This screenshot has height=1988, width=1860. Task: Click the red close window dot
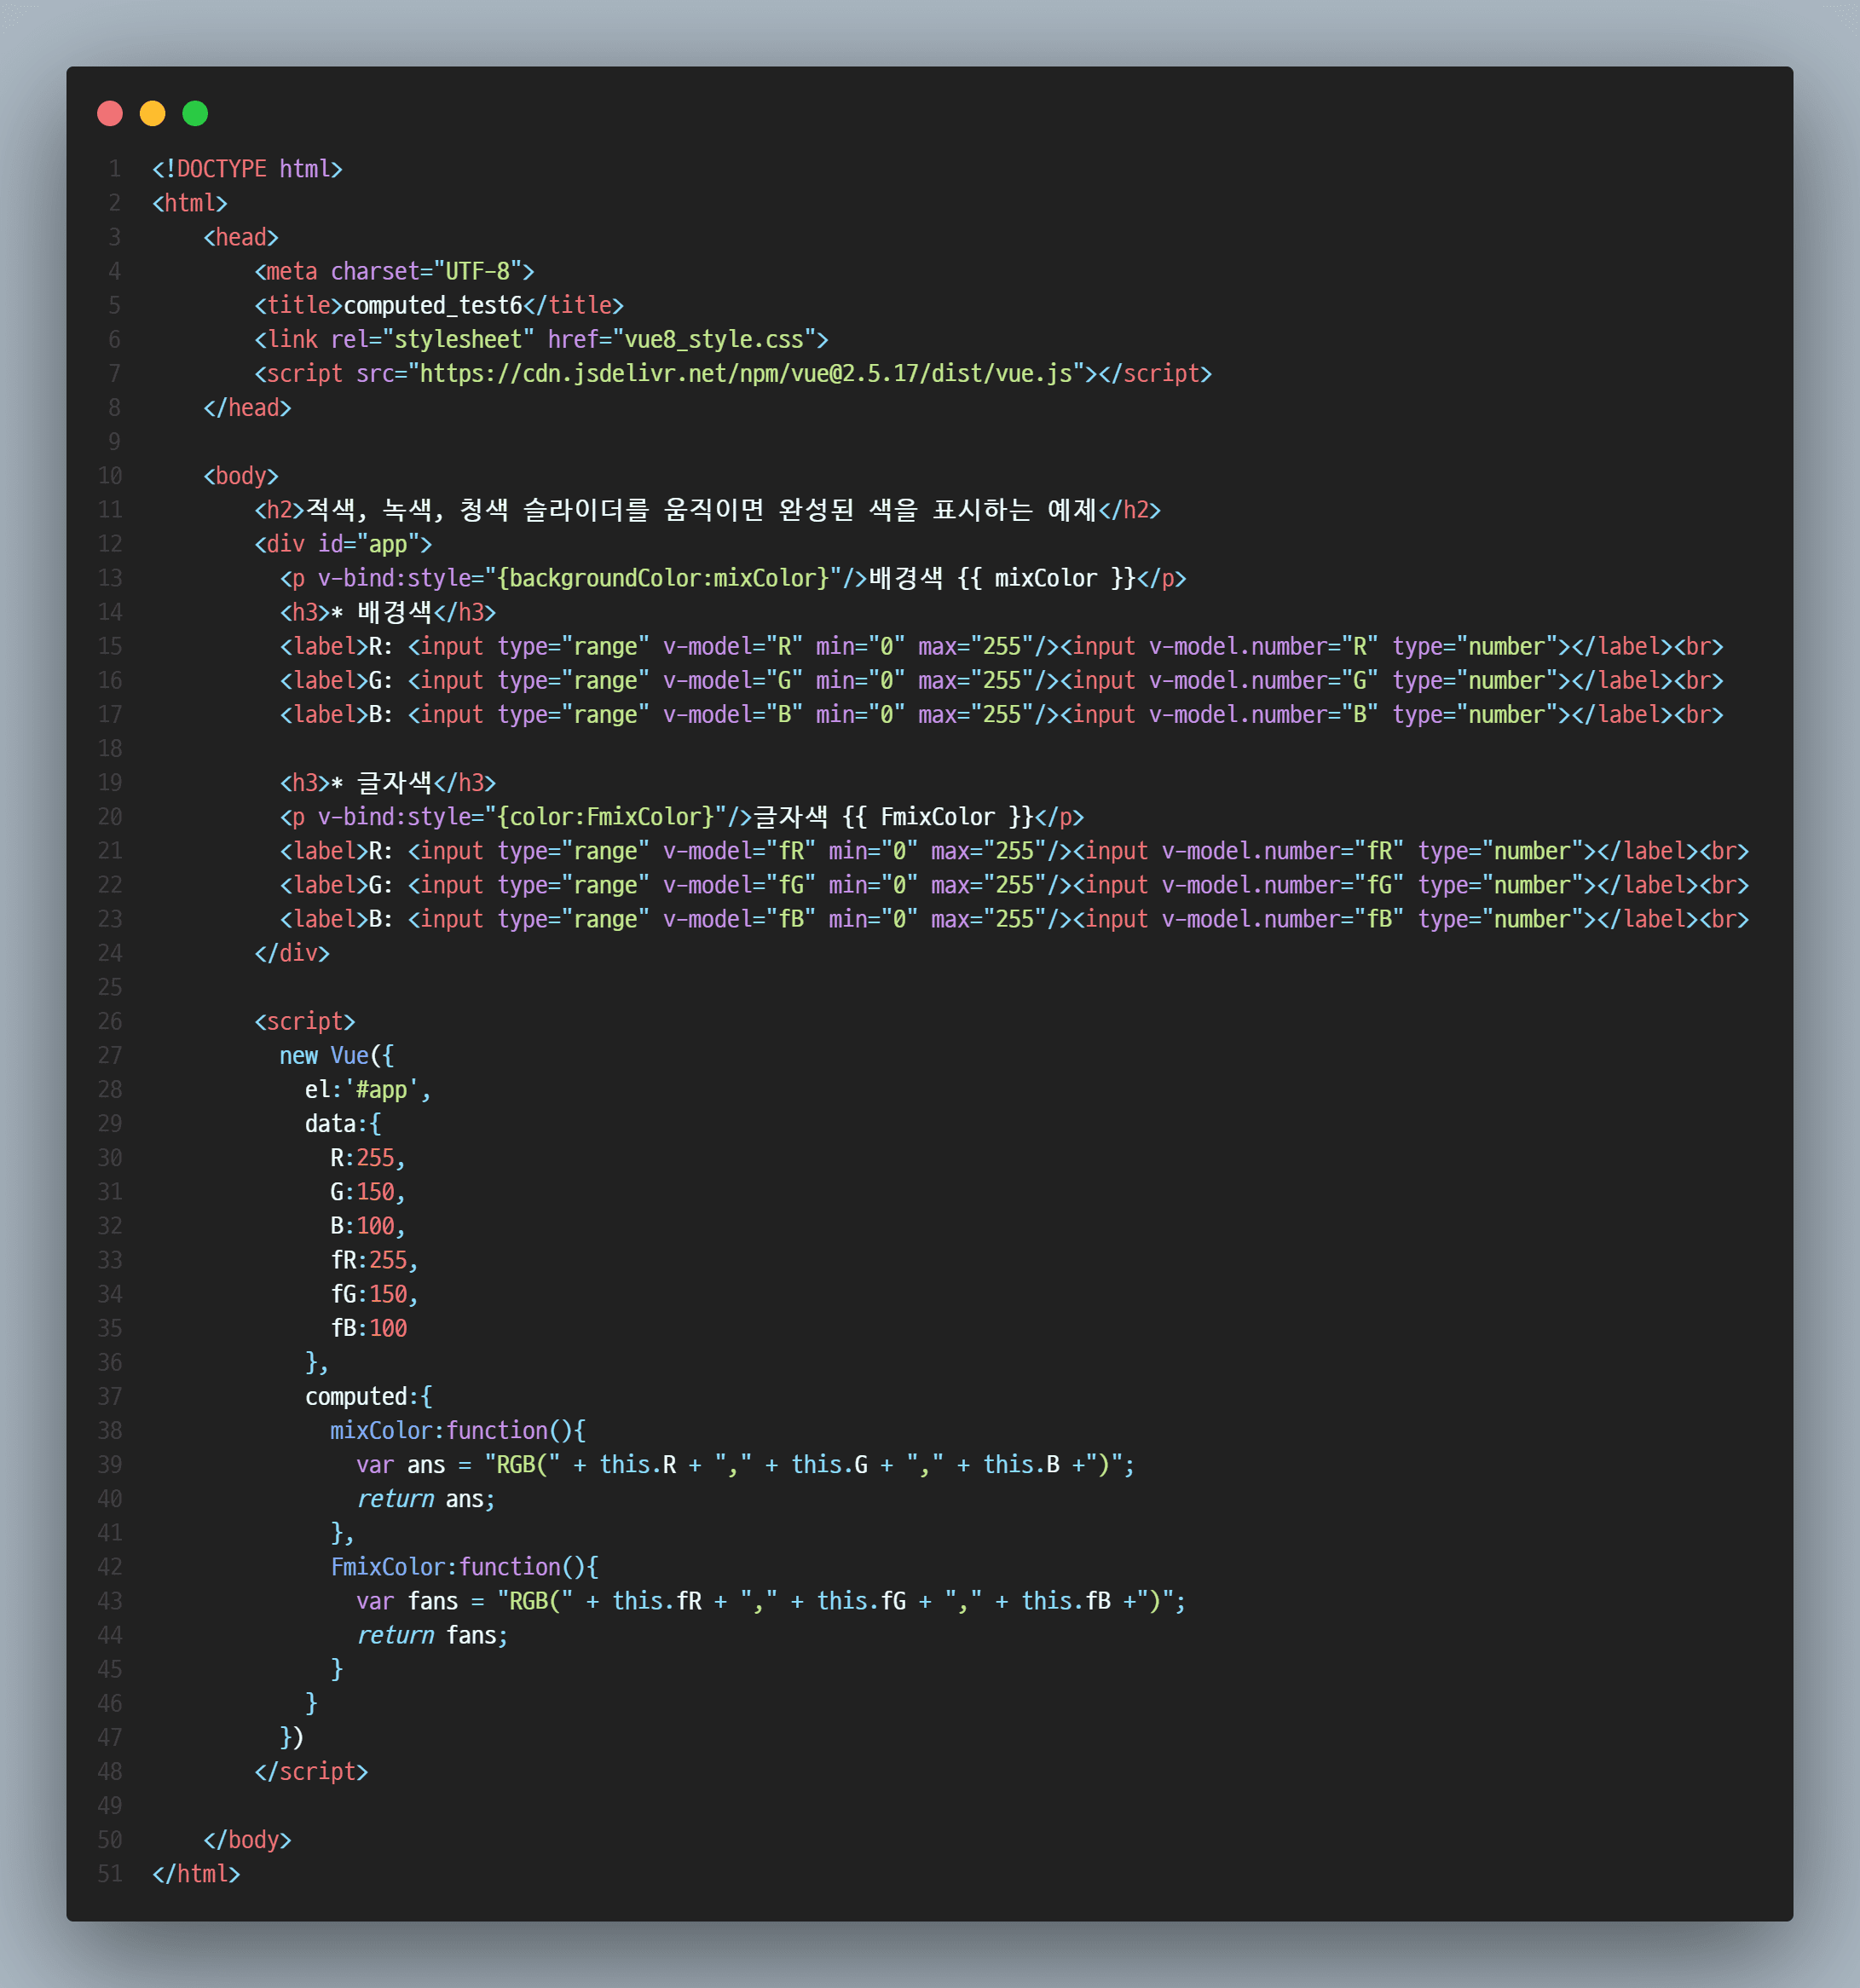tap(110, 114)
